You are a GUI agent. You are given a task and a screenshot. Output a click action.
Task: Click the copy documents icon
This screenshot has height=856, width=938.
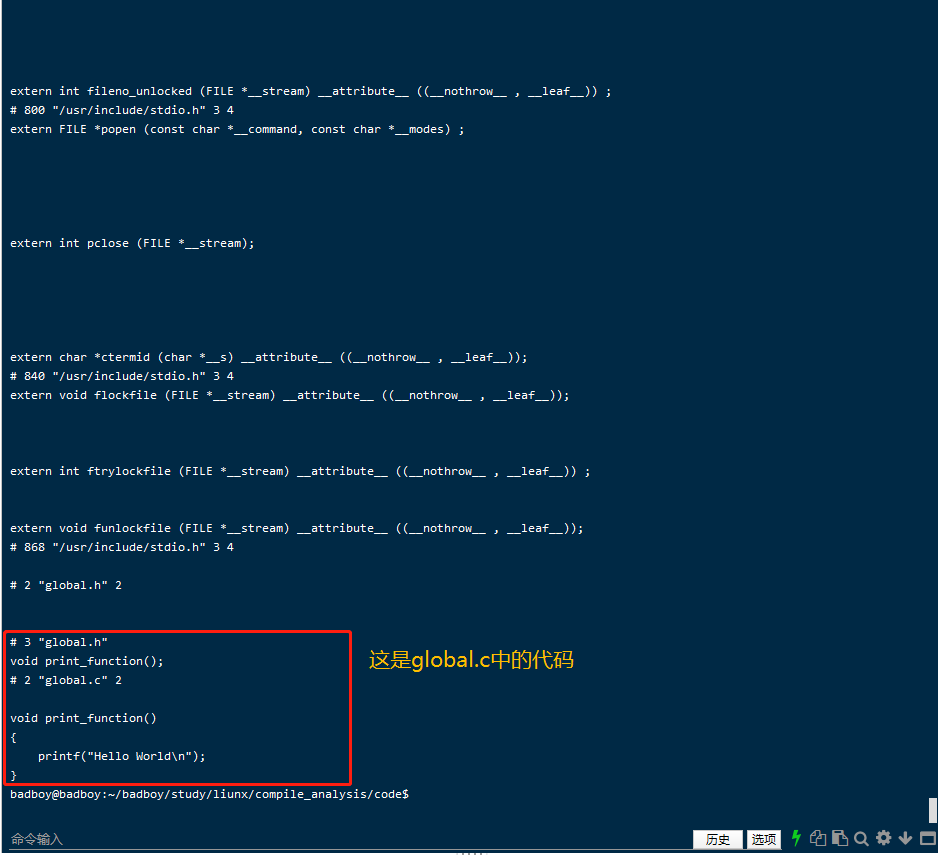[818, 838]
